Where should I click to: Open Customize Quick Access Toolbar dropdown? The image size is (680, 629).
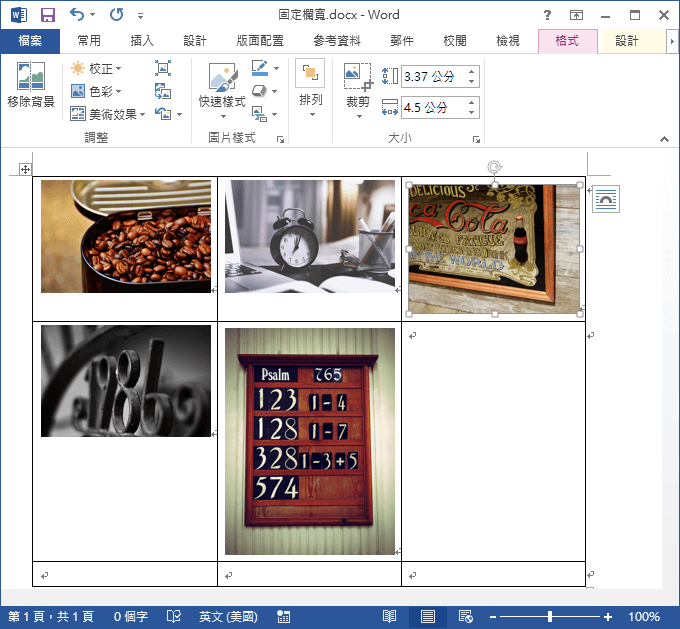click(x=140, y=16)
